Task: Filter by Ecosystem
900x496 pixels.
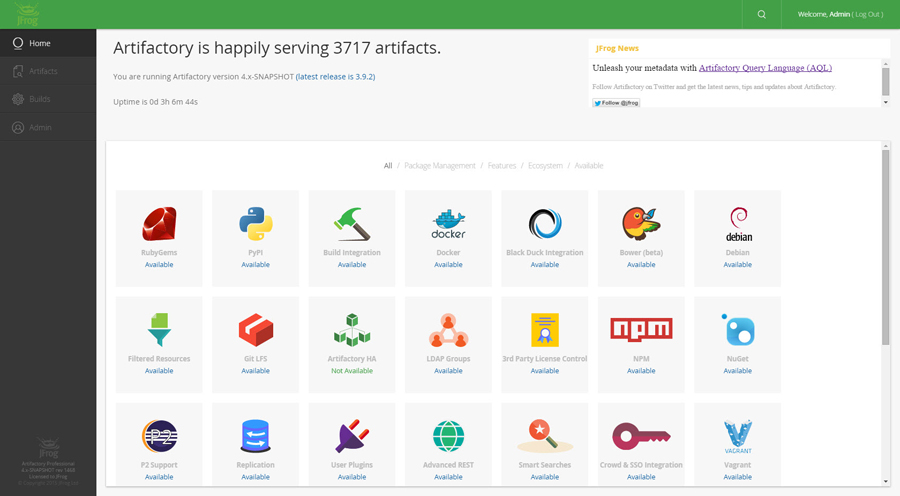Action: 545,166
